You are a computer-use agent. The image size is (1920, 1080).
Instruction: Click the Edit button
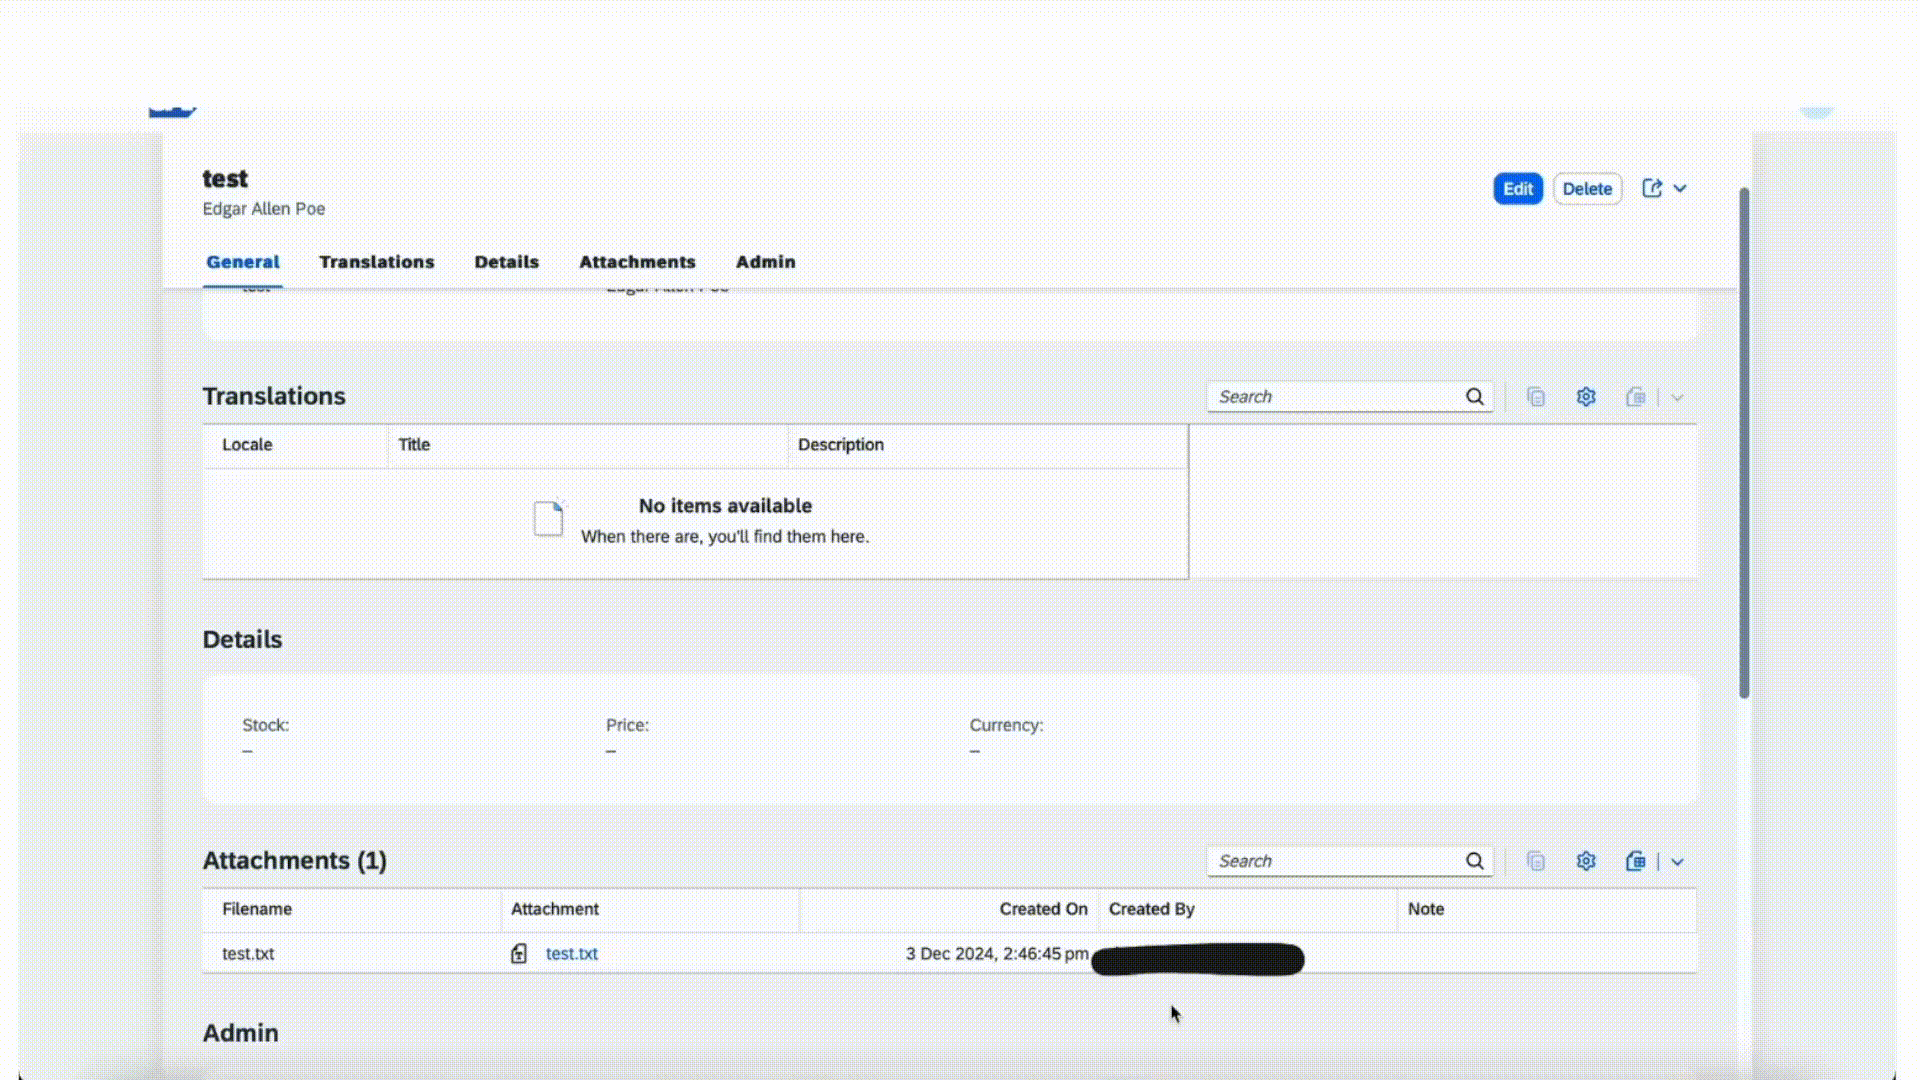[1517, 189]
